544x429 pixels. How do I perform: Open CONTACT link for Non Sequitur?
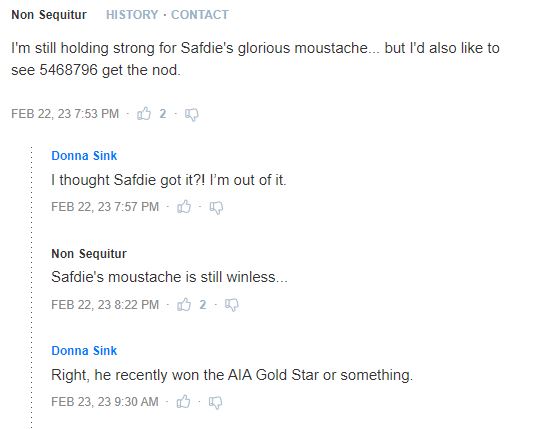[x=200, y=15]
